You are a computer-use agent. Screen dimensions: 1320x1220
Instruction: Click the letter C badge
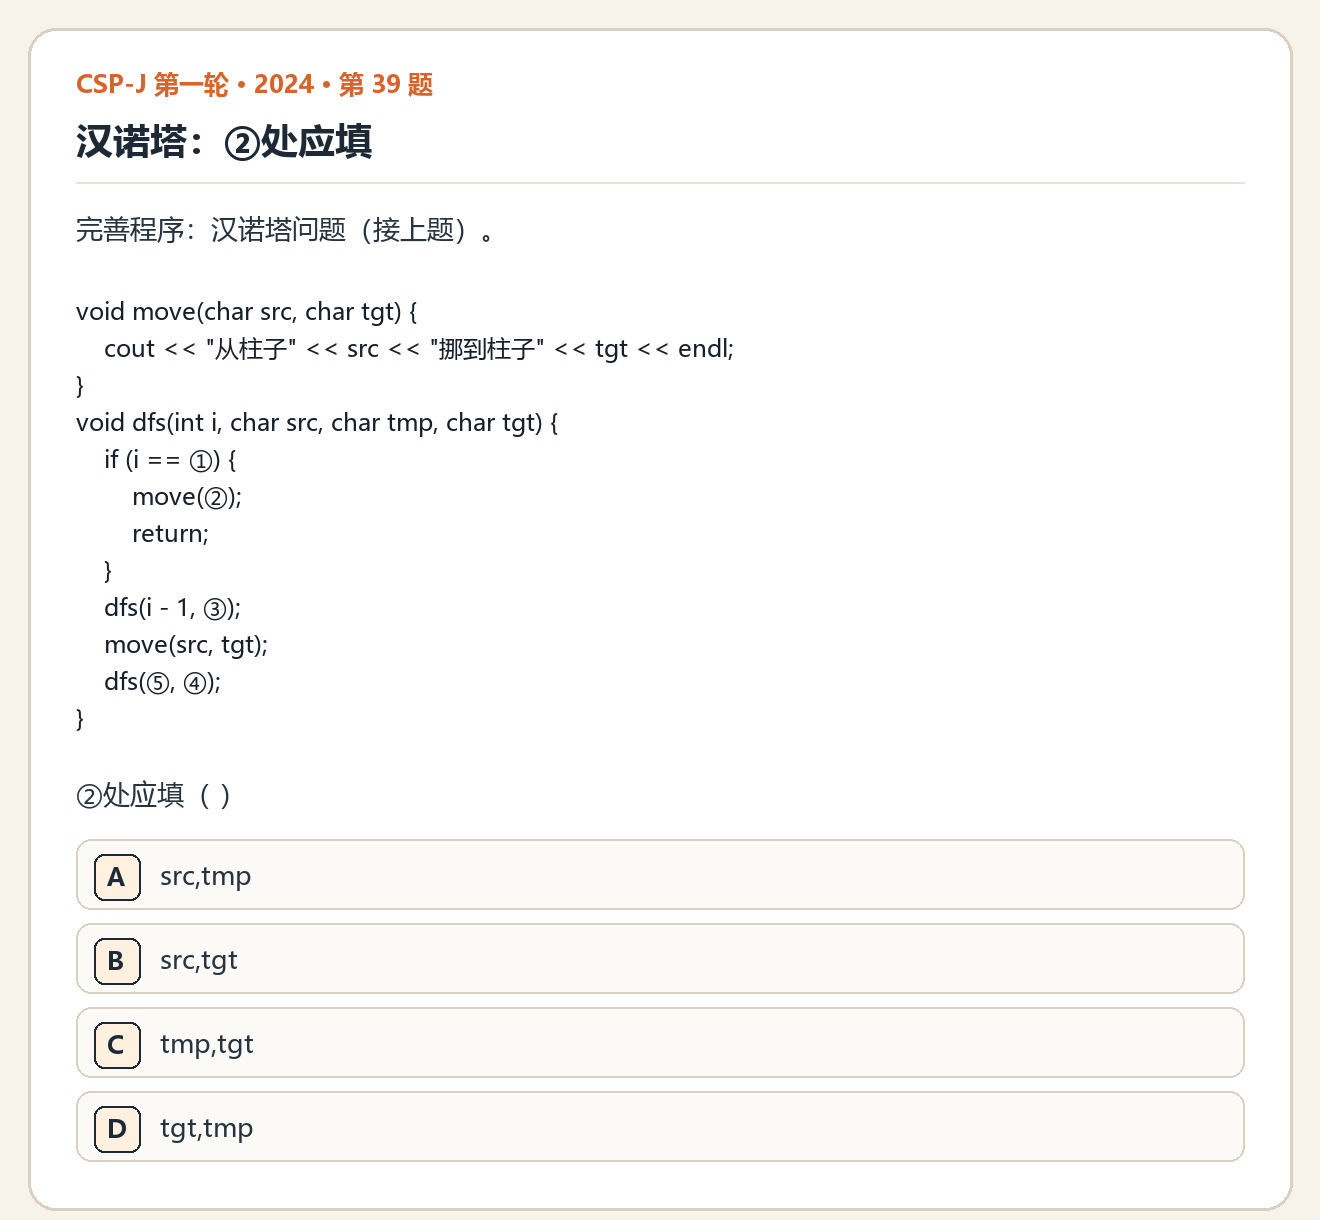(x=117, y=1045)
